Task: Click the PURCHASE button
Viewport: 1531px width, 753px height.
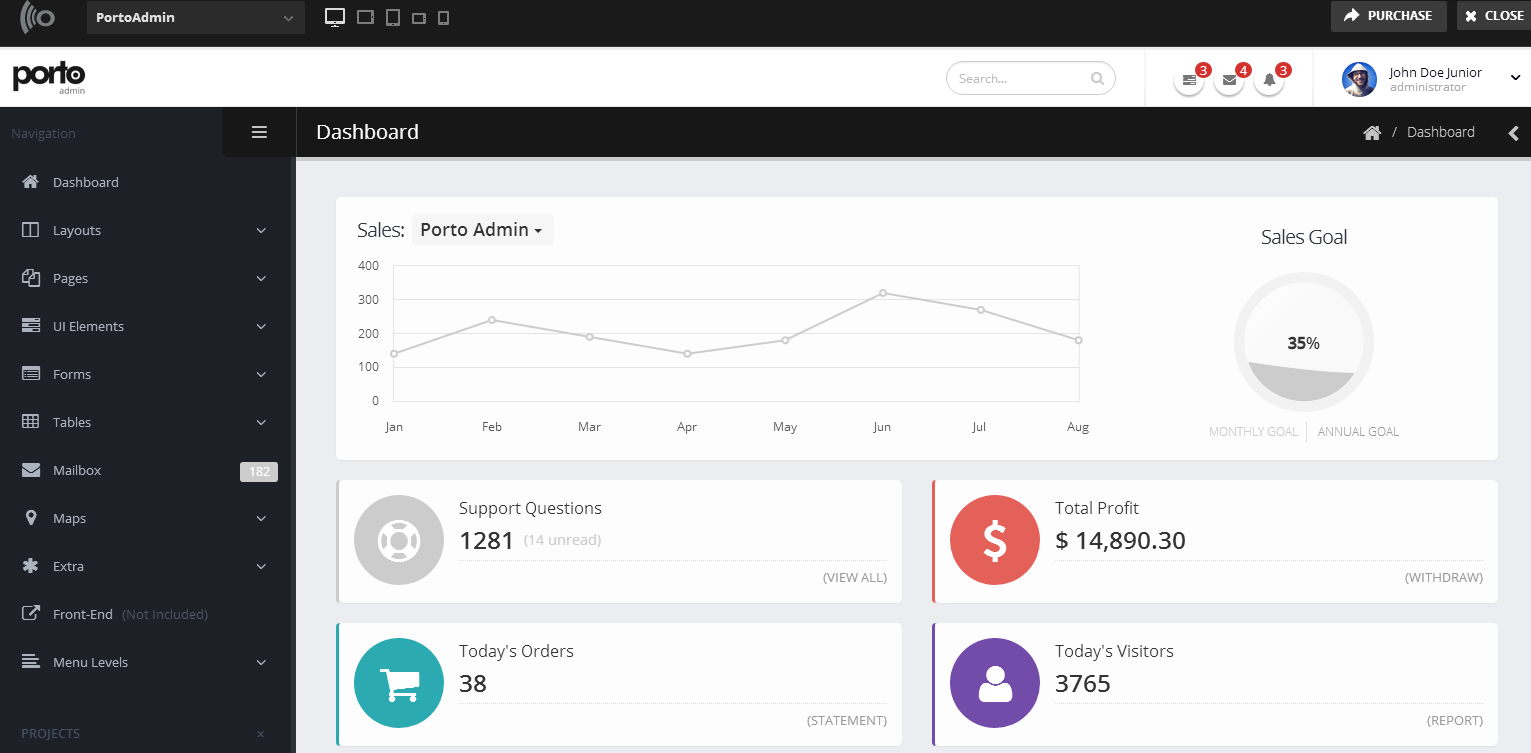Action: coord(1388,16)
